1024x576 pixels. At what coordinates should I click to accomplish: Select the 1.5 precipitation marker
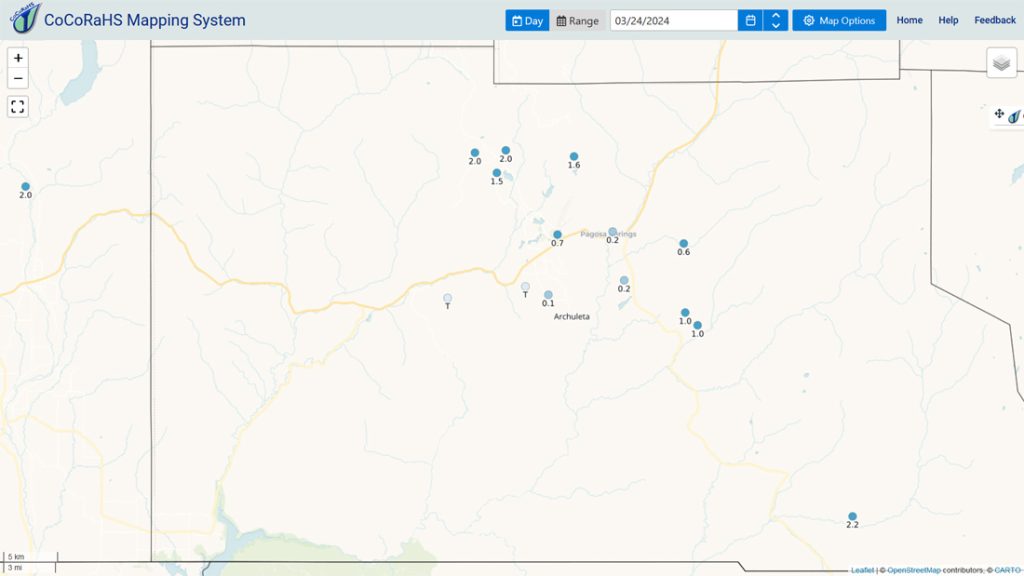point(497,173)
